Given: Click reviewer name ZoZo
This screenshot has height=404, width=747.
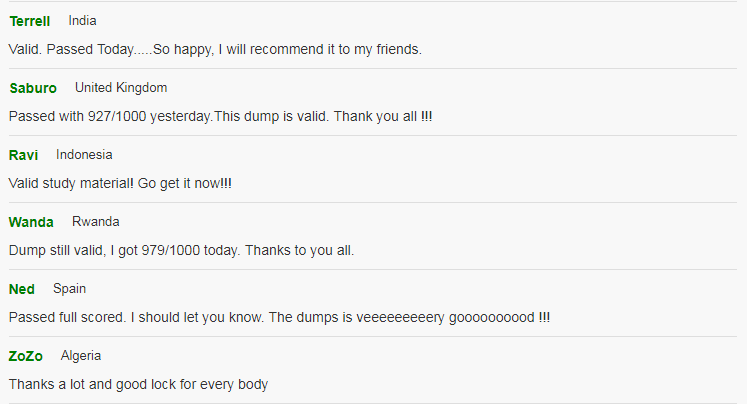Looking at the screenshot, I should [x=26, y=356].
